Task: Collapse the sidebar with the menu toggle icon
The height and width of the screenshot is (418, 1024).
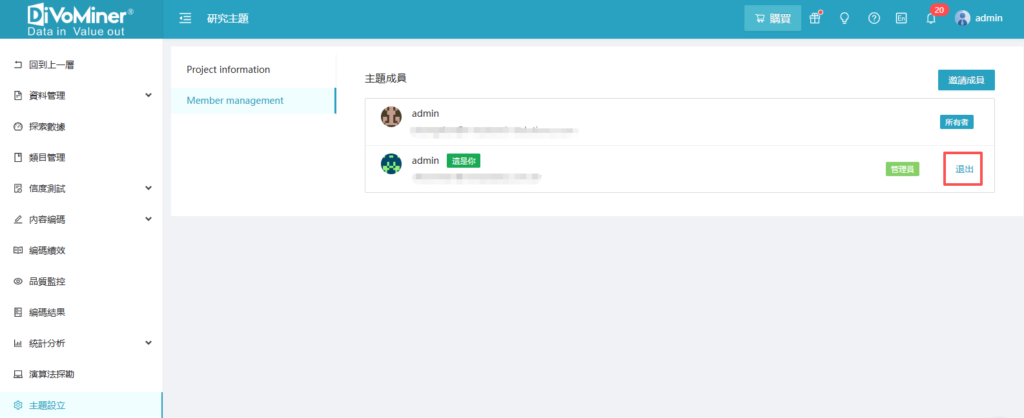Action: 185,18
